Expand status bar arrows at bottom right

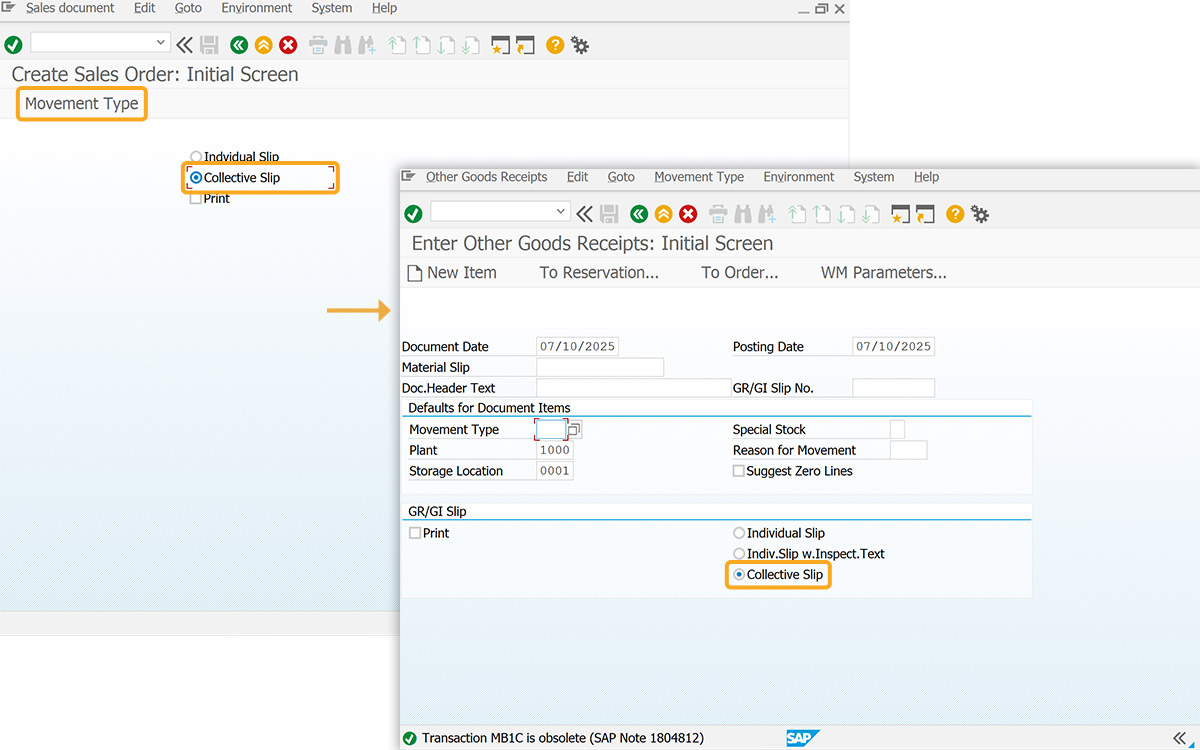point(1181,739)
